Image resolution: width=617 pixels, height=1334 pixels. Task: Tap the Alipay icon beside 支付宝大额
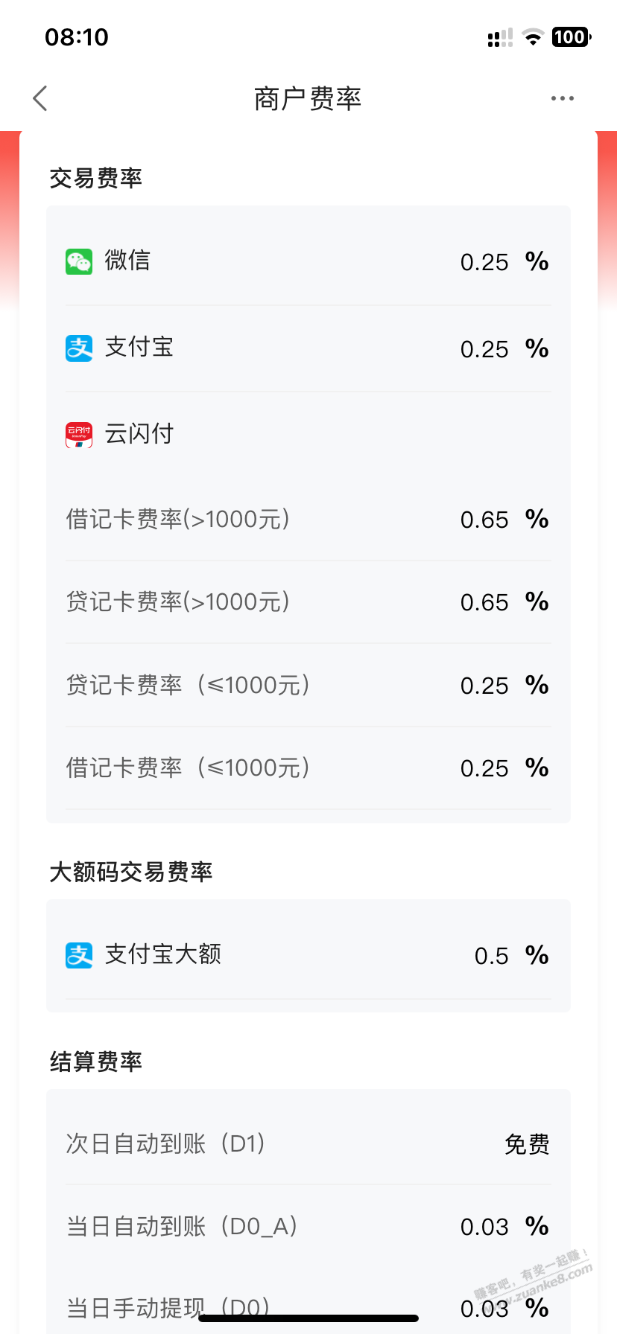79,955
